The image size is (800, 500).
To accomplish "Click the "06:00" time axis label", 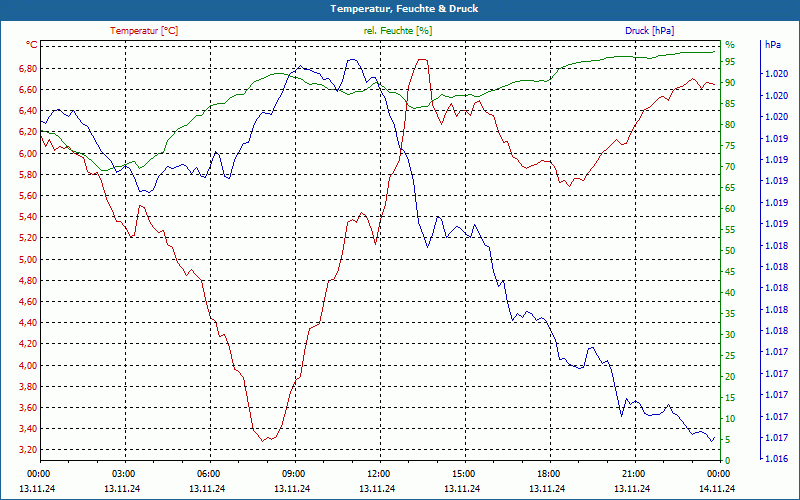I will tap(208, 473).
